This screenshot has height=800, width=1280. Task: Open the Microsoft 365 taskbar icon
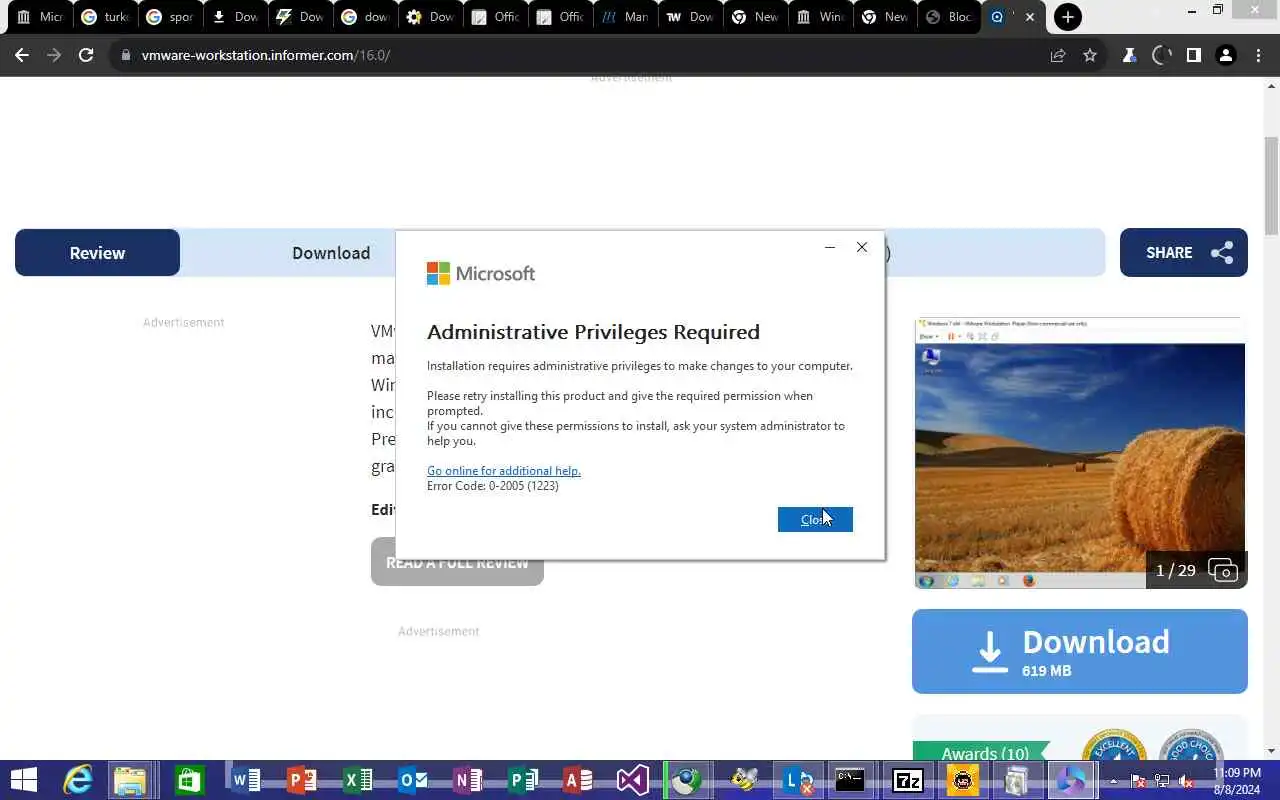click(x=1071, y=780)
